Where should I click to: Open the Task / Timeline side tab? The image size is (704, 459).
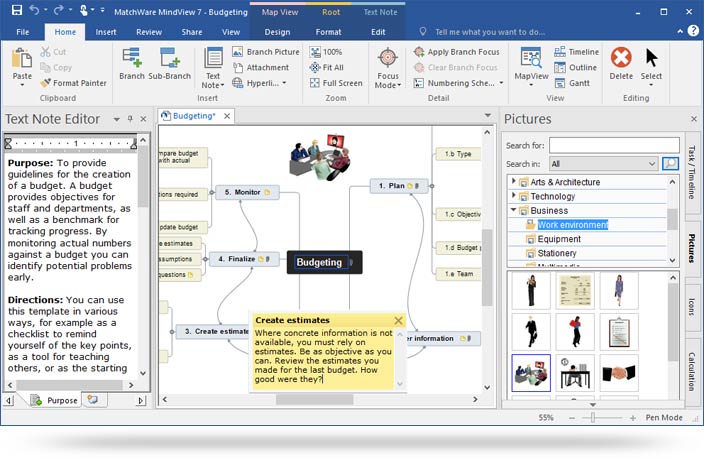pos(692,172)
